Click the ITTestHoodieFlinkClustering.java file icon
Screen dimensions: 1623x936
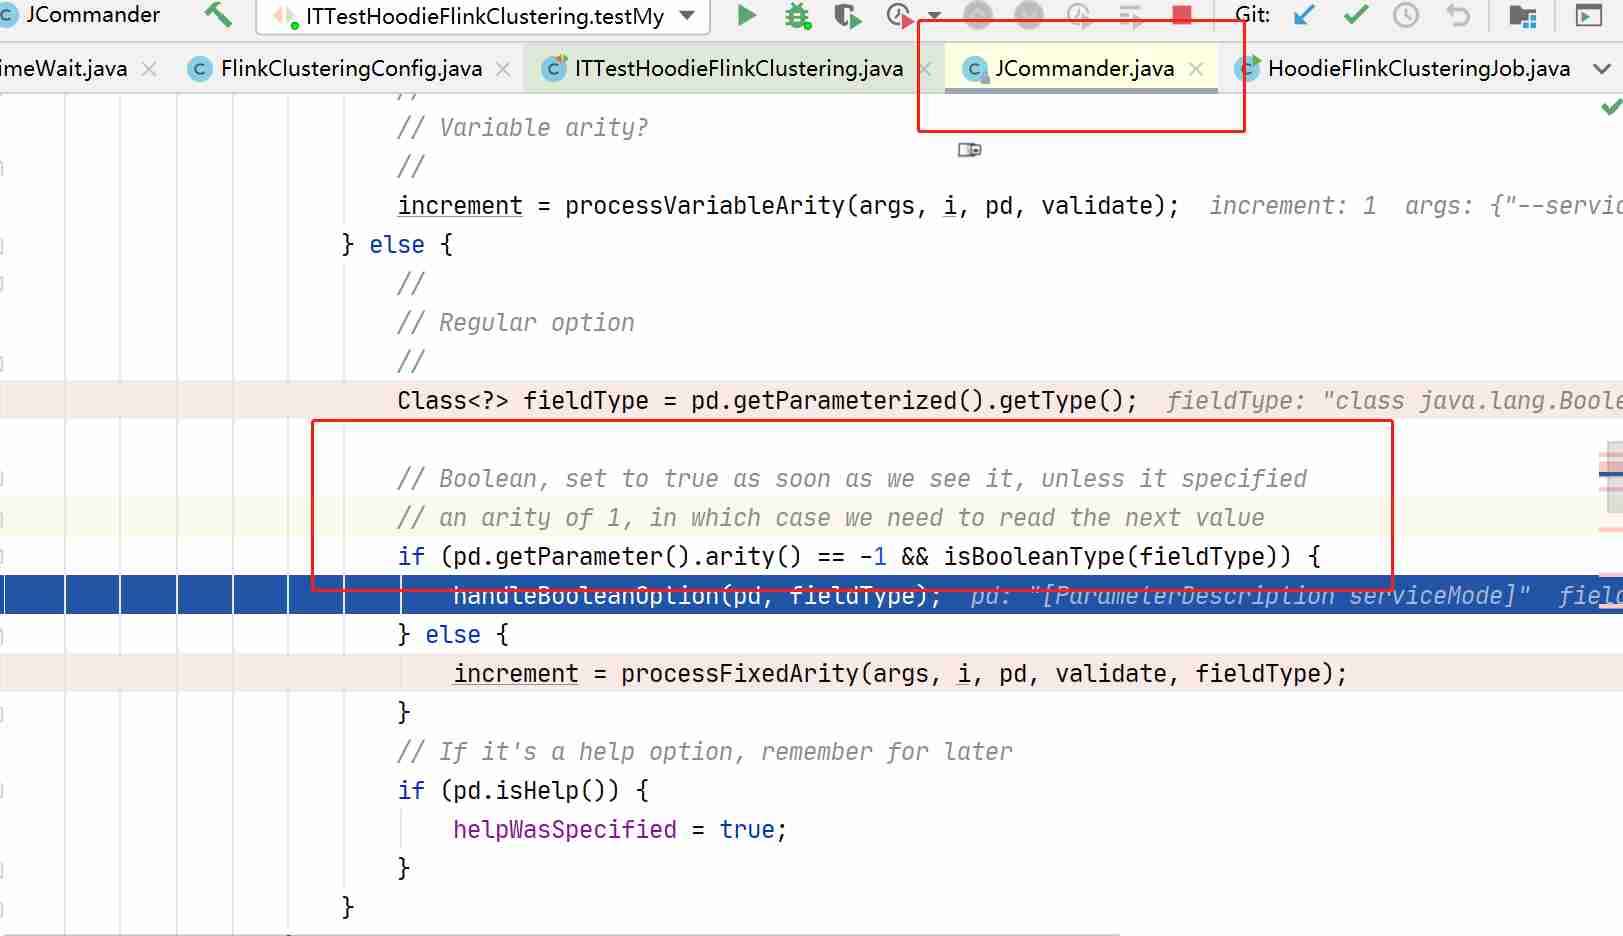[x=553, y=68]
